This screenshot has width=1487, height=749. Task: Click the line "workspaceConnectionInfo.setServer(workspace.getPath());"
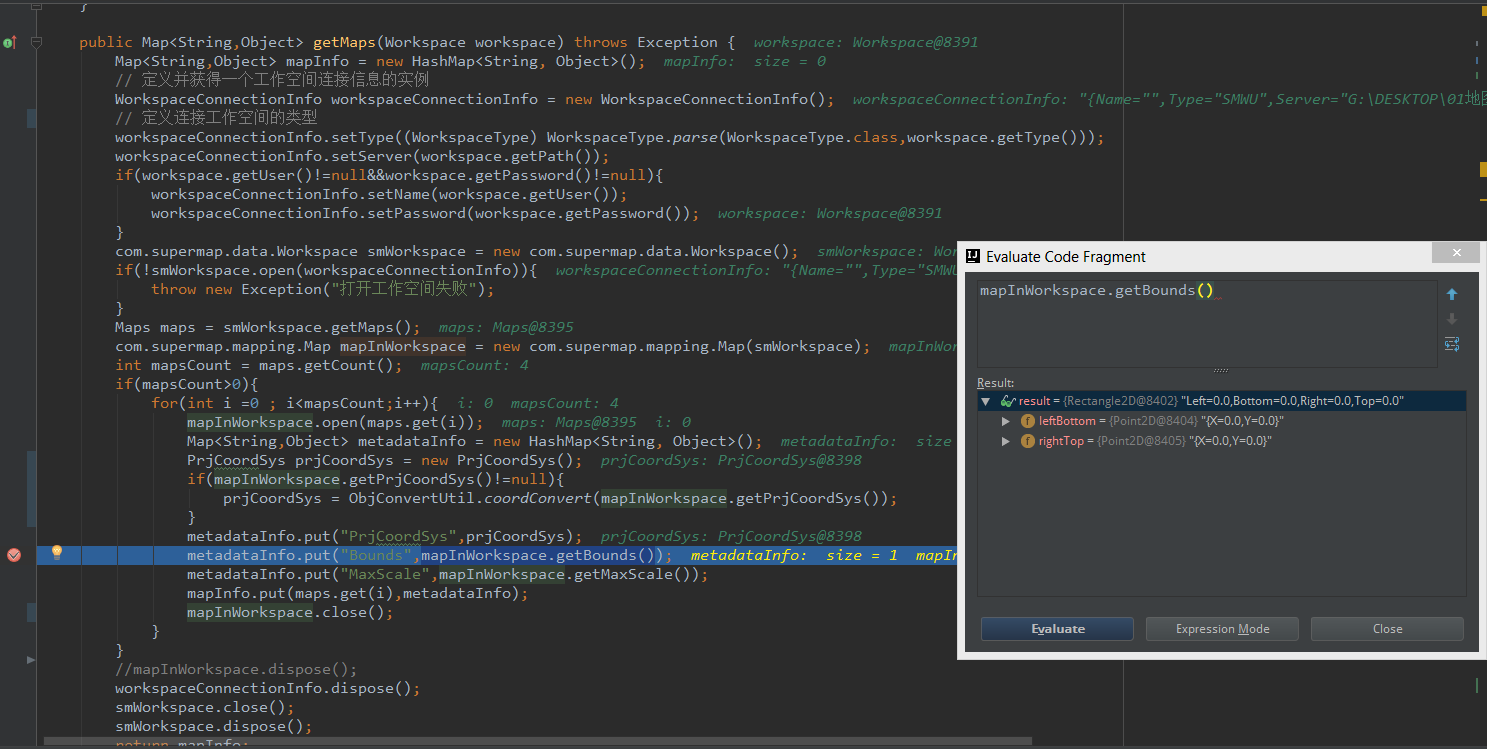[362, 156]
